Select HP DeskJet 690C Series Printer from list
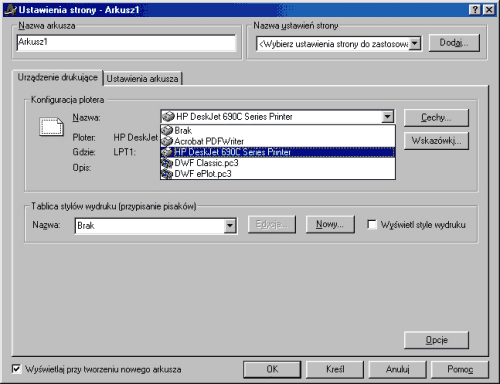 [x=278, y=152]
